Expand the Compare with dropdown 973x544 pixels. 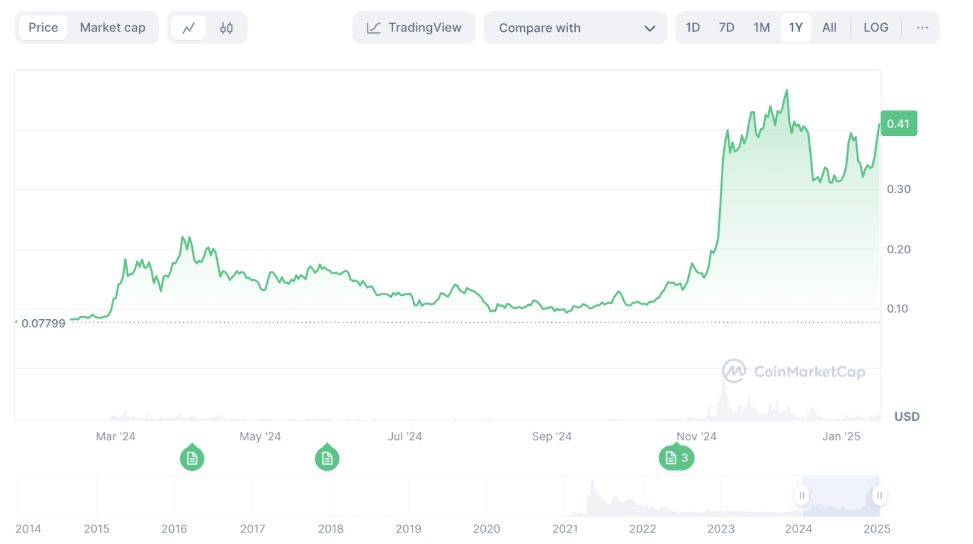(x=575, y=28)
